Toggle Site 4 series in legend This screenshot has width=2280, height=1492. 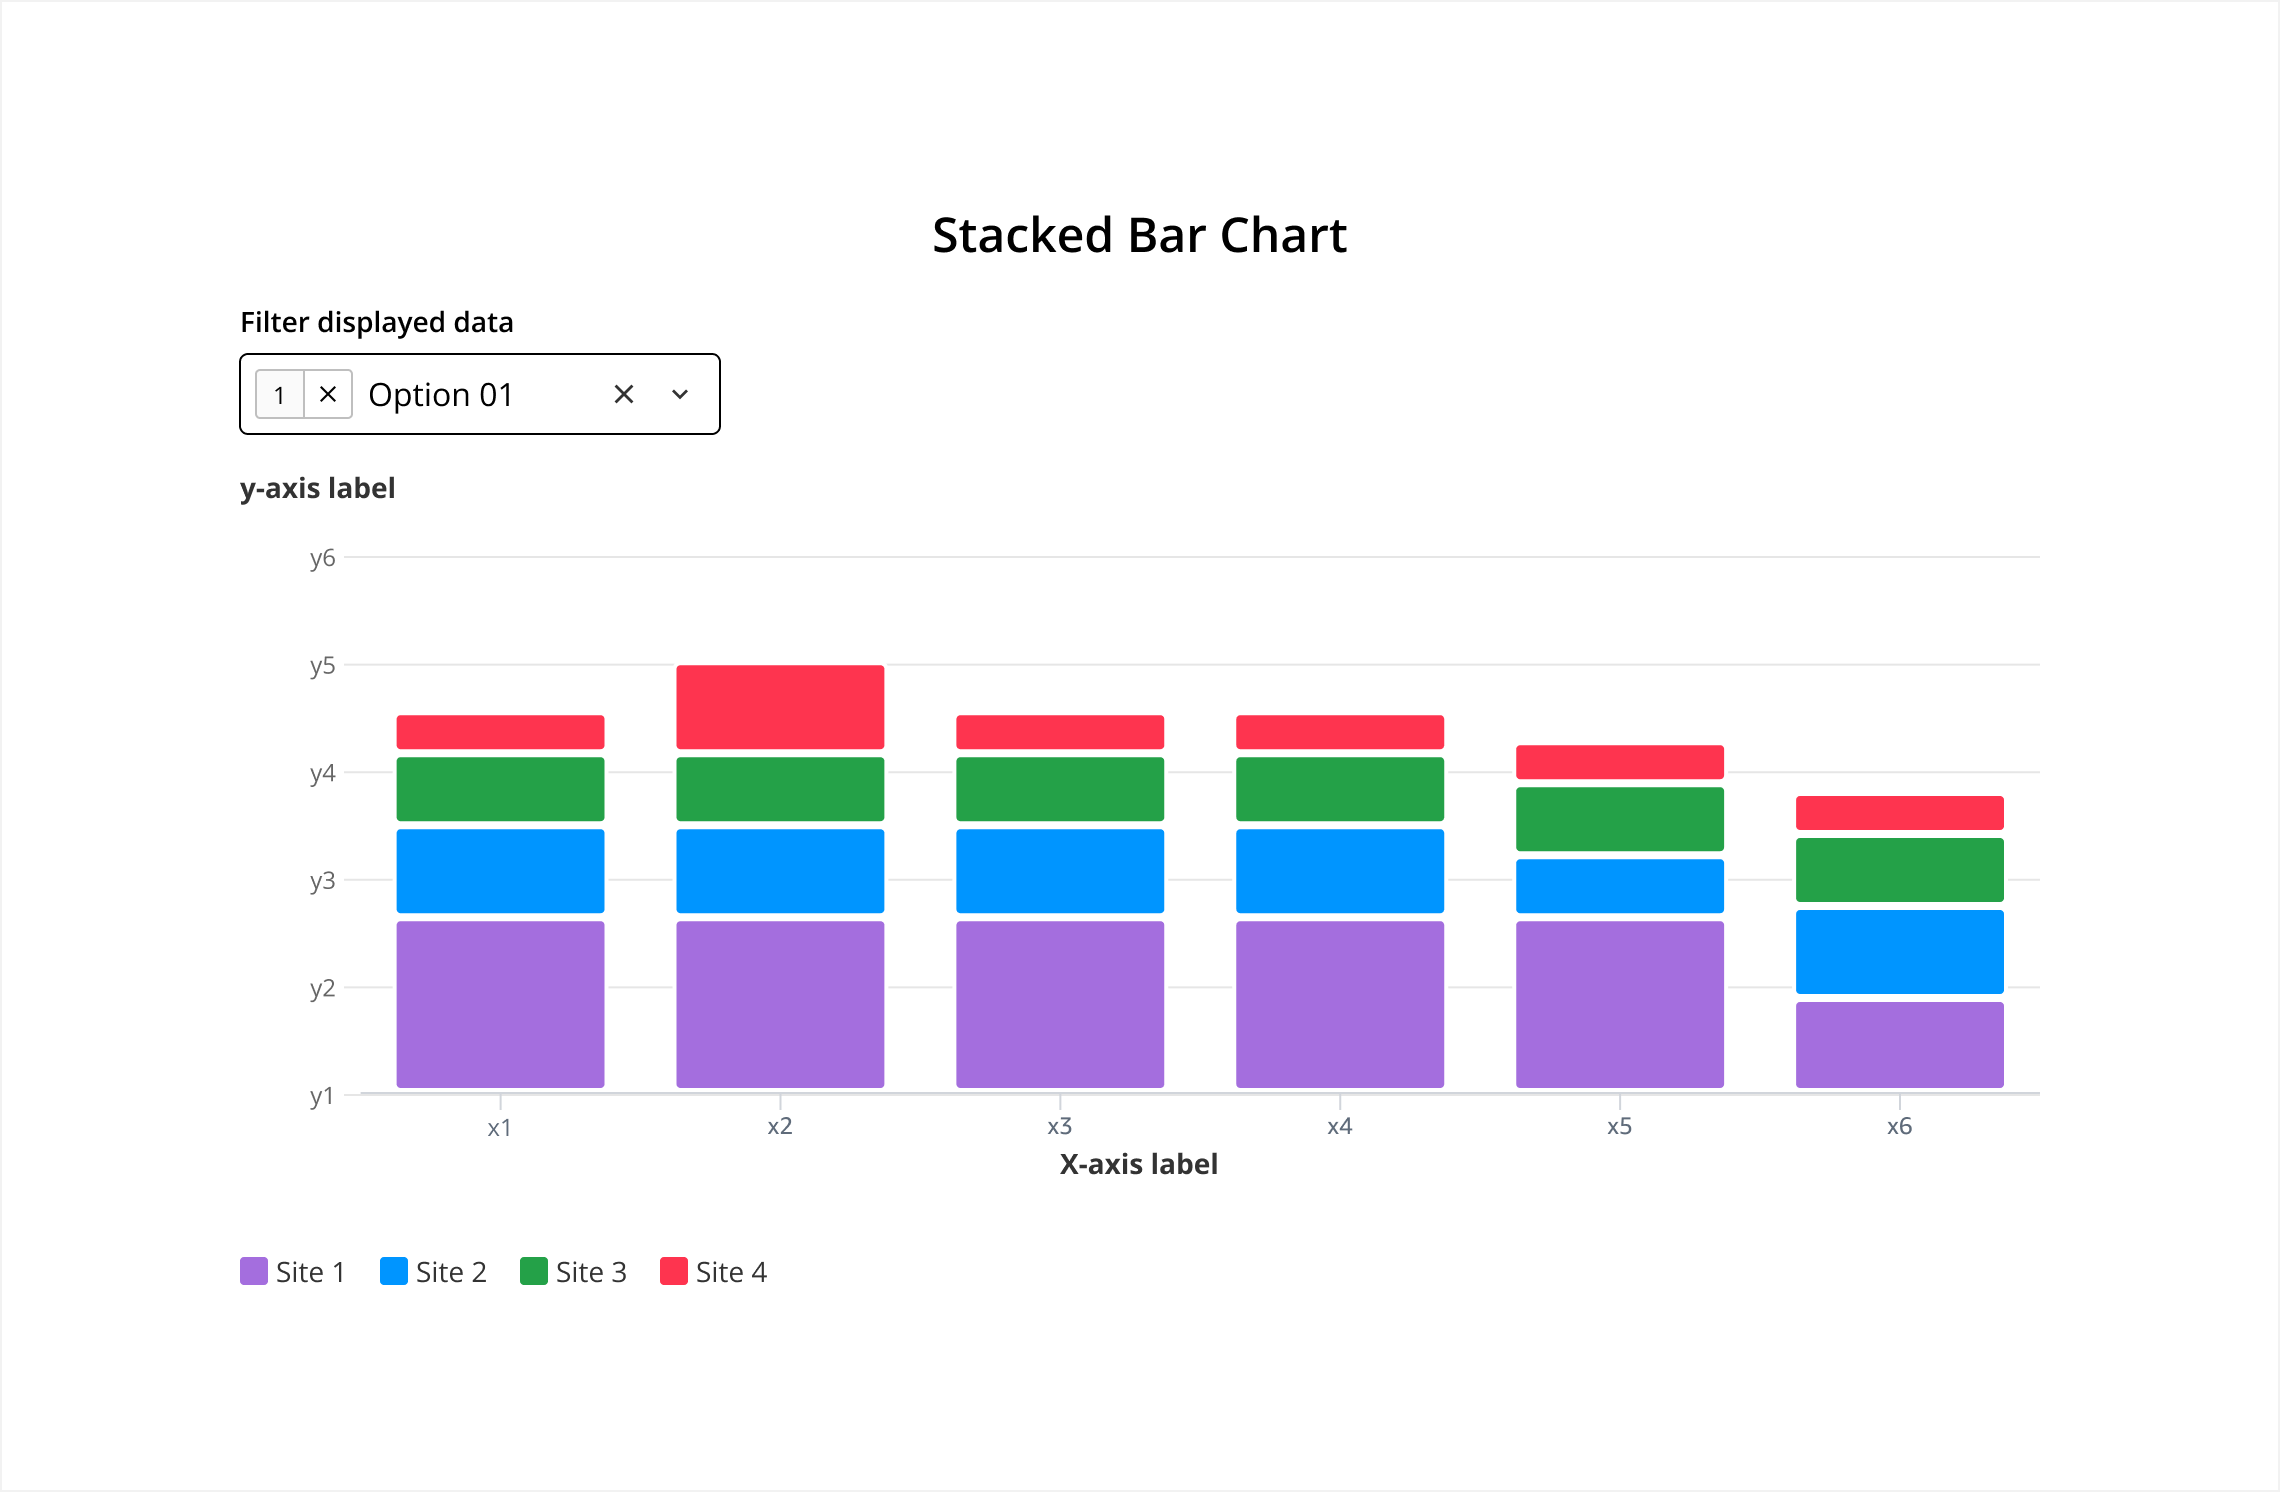coord(714,1271)
